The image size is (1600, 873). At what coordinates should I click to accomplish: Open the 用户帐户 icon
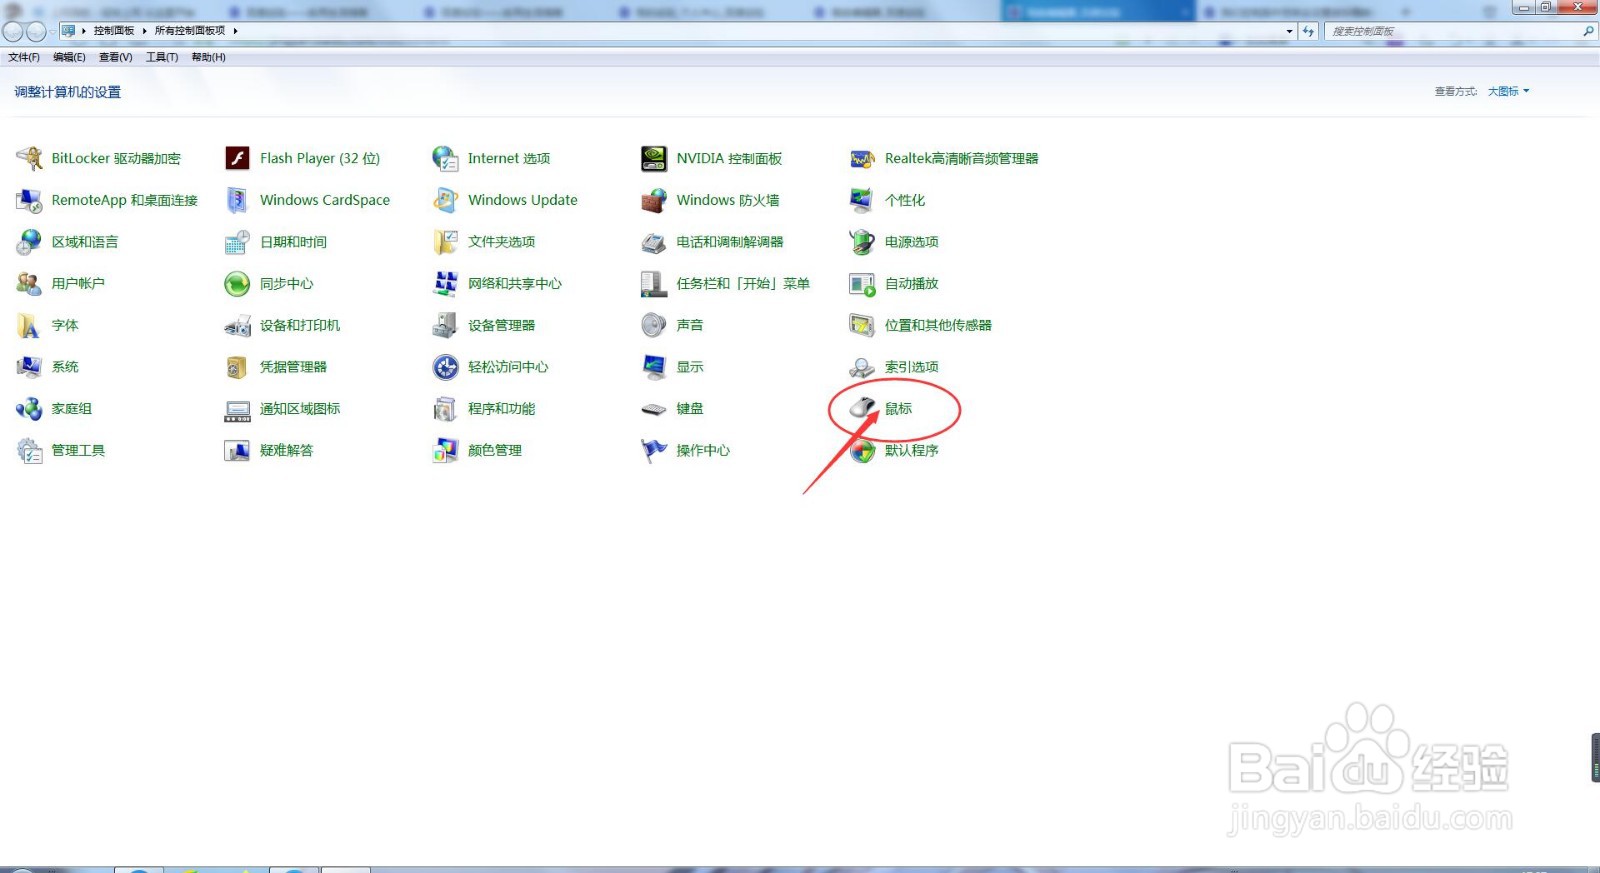point(29,284)
